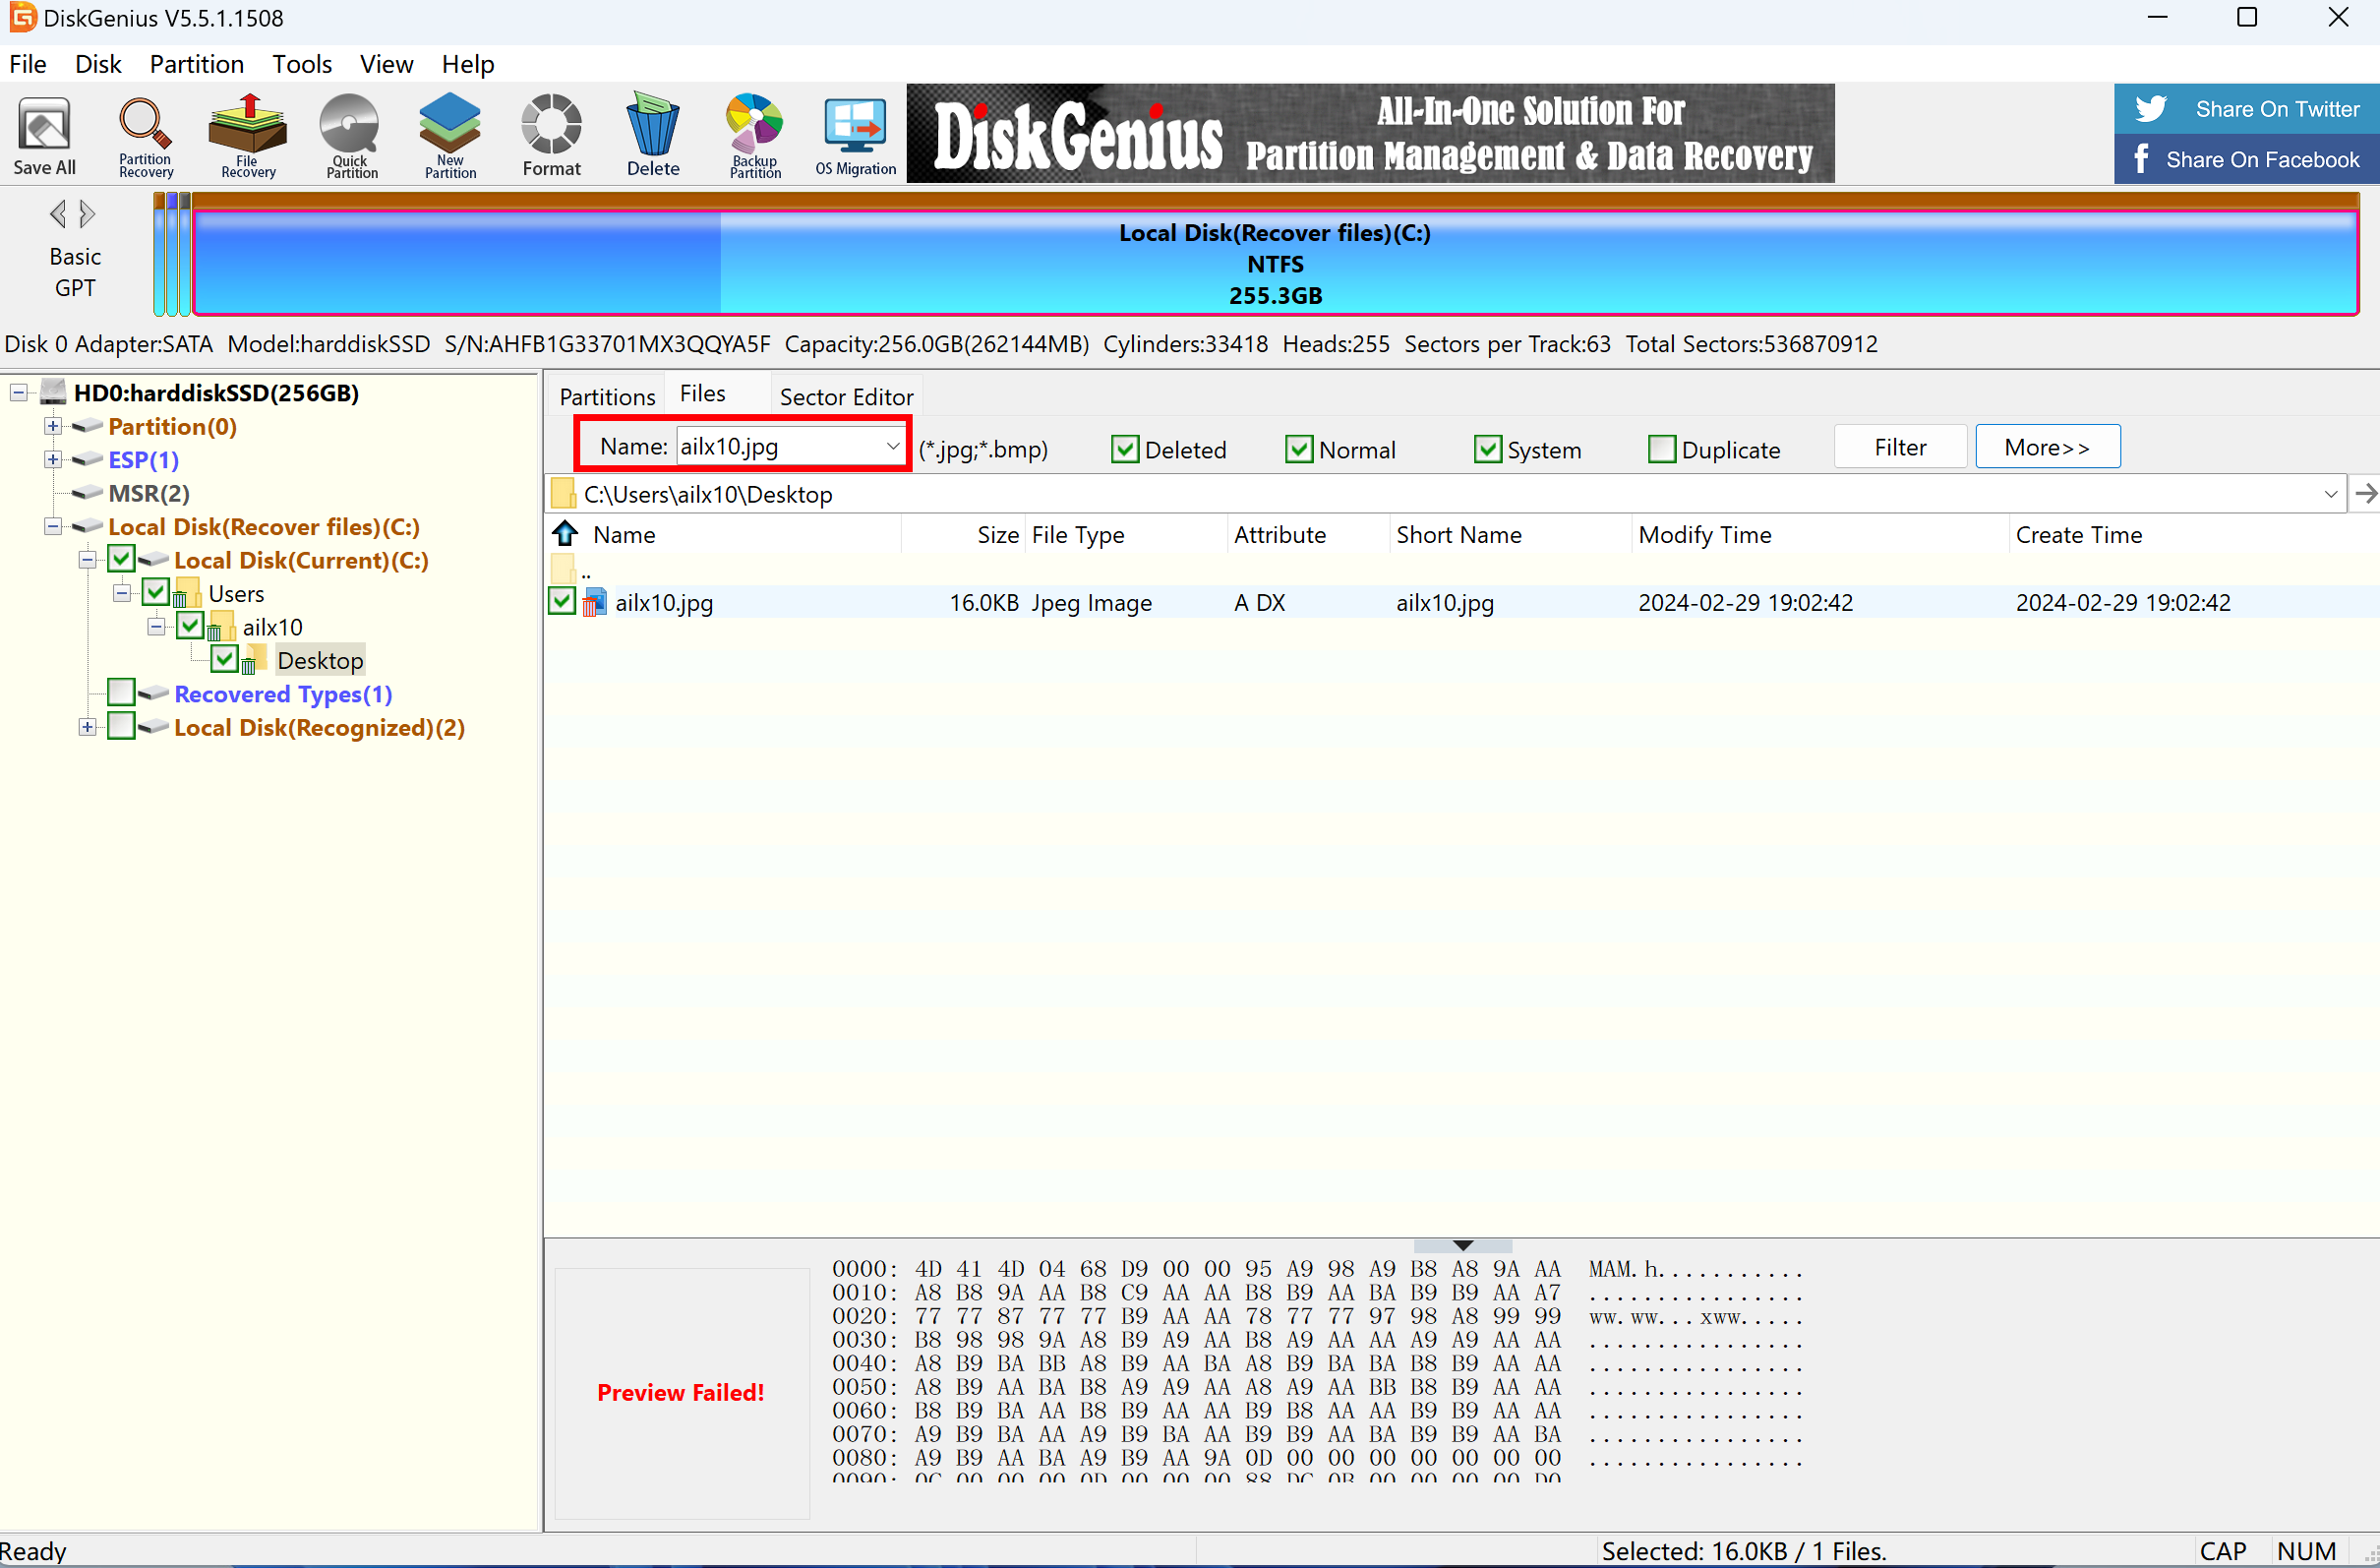The width and height of the screenshot is (2380, 1568).
Task: Click the More>> button
Action: click(2046, 447)
